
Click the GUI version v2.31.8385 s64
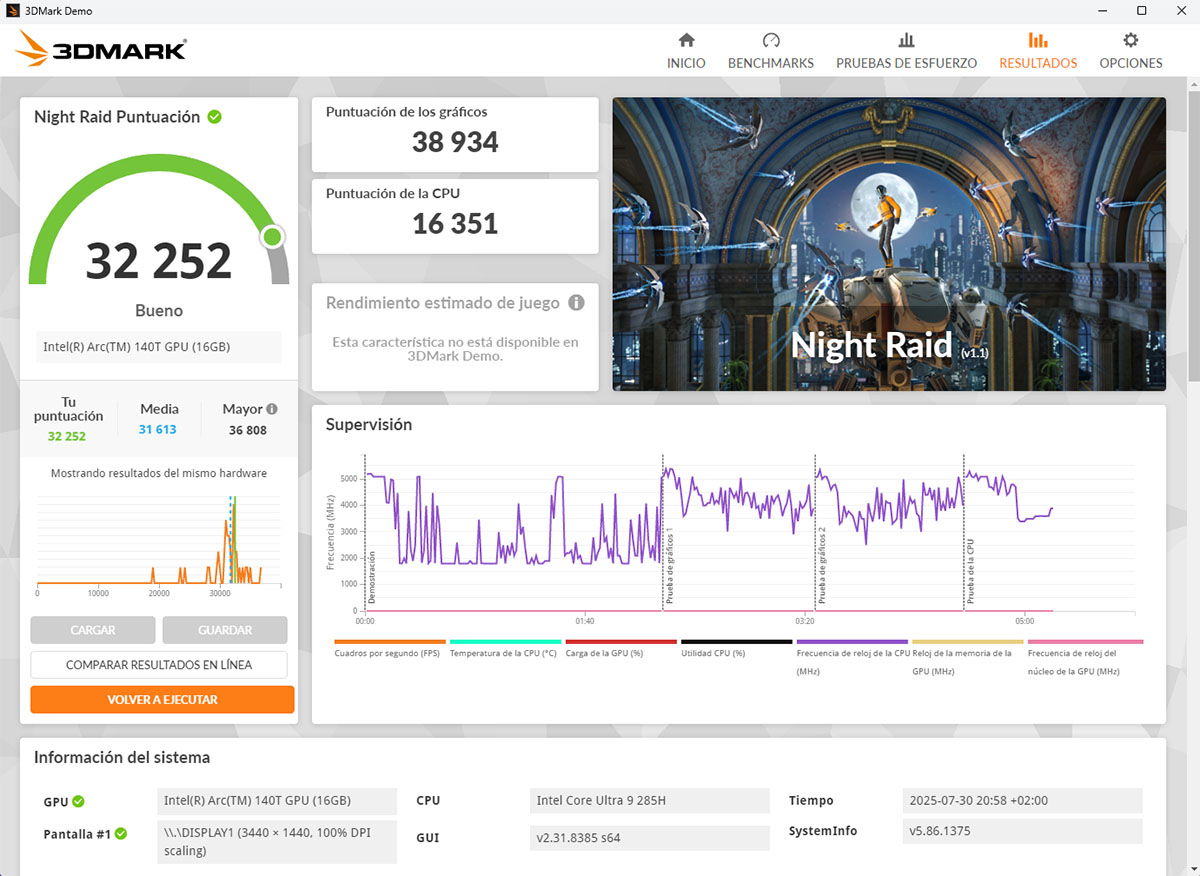650,838
